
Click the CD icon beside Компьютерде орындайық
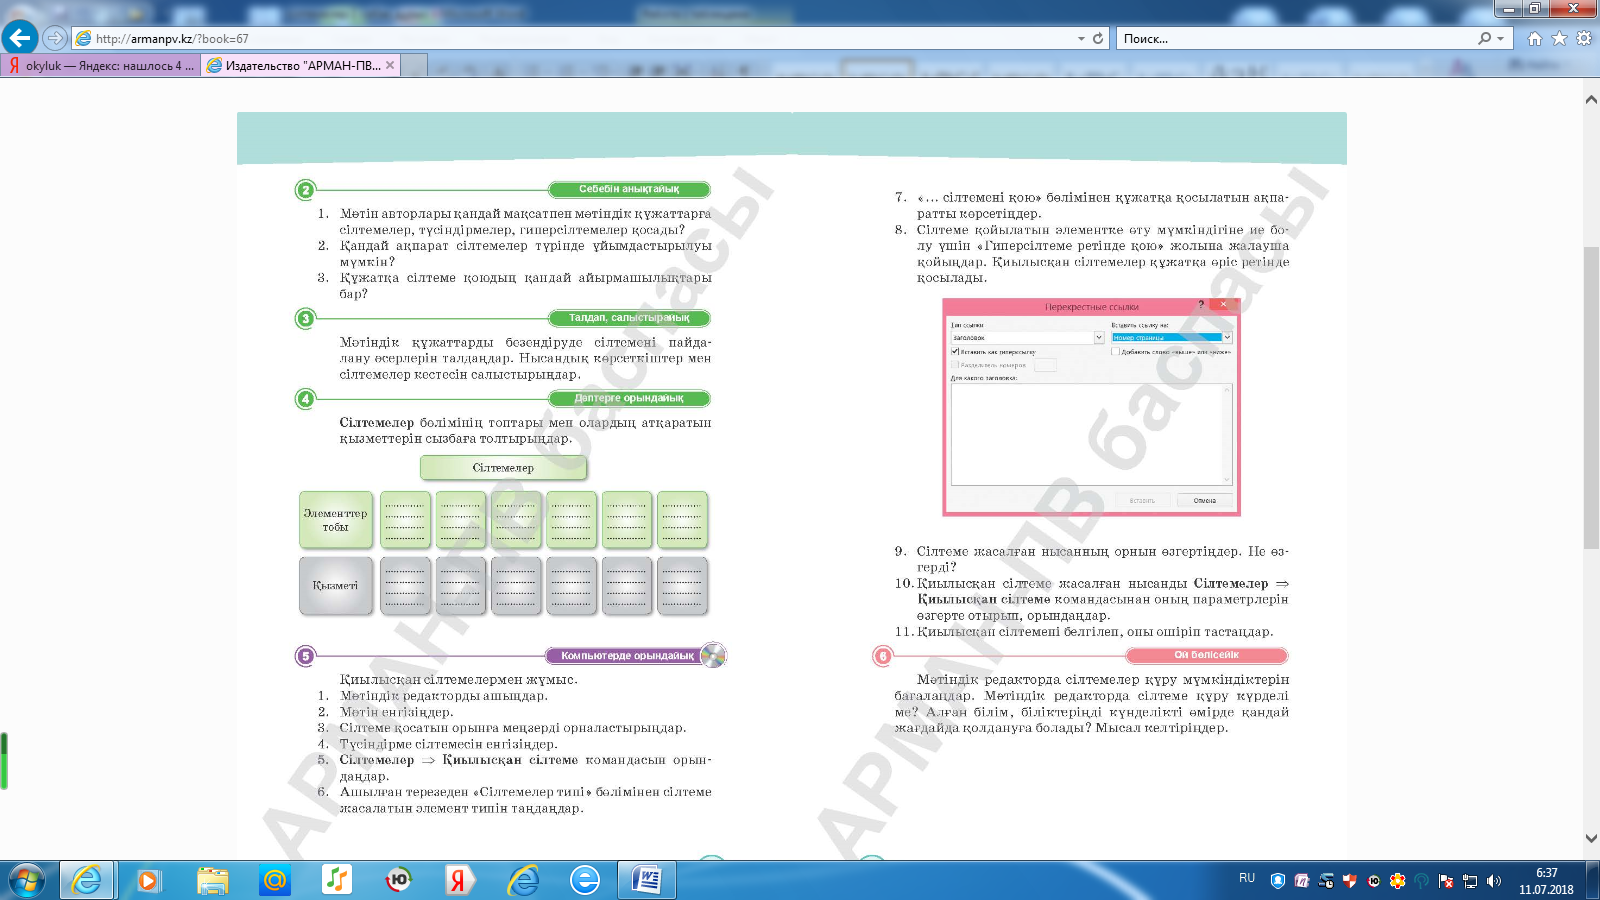pos(713,655)
